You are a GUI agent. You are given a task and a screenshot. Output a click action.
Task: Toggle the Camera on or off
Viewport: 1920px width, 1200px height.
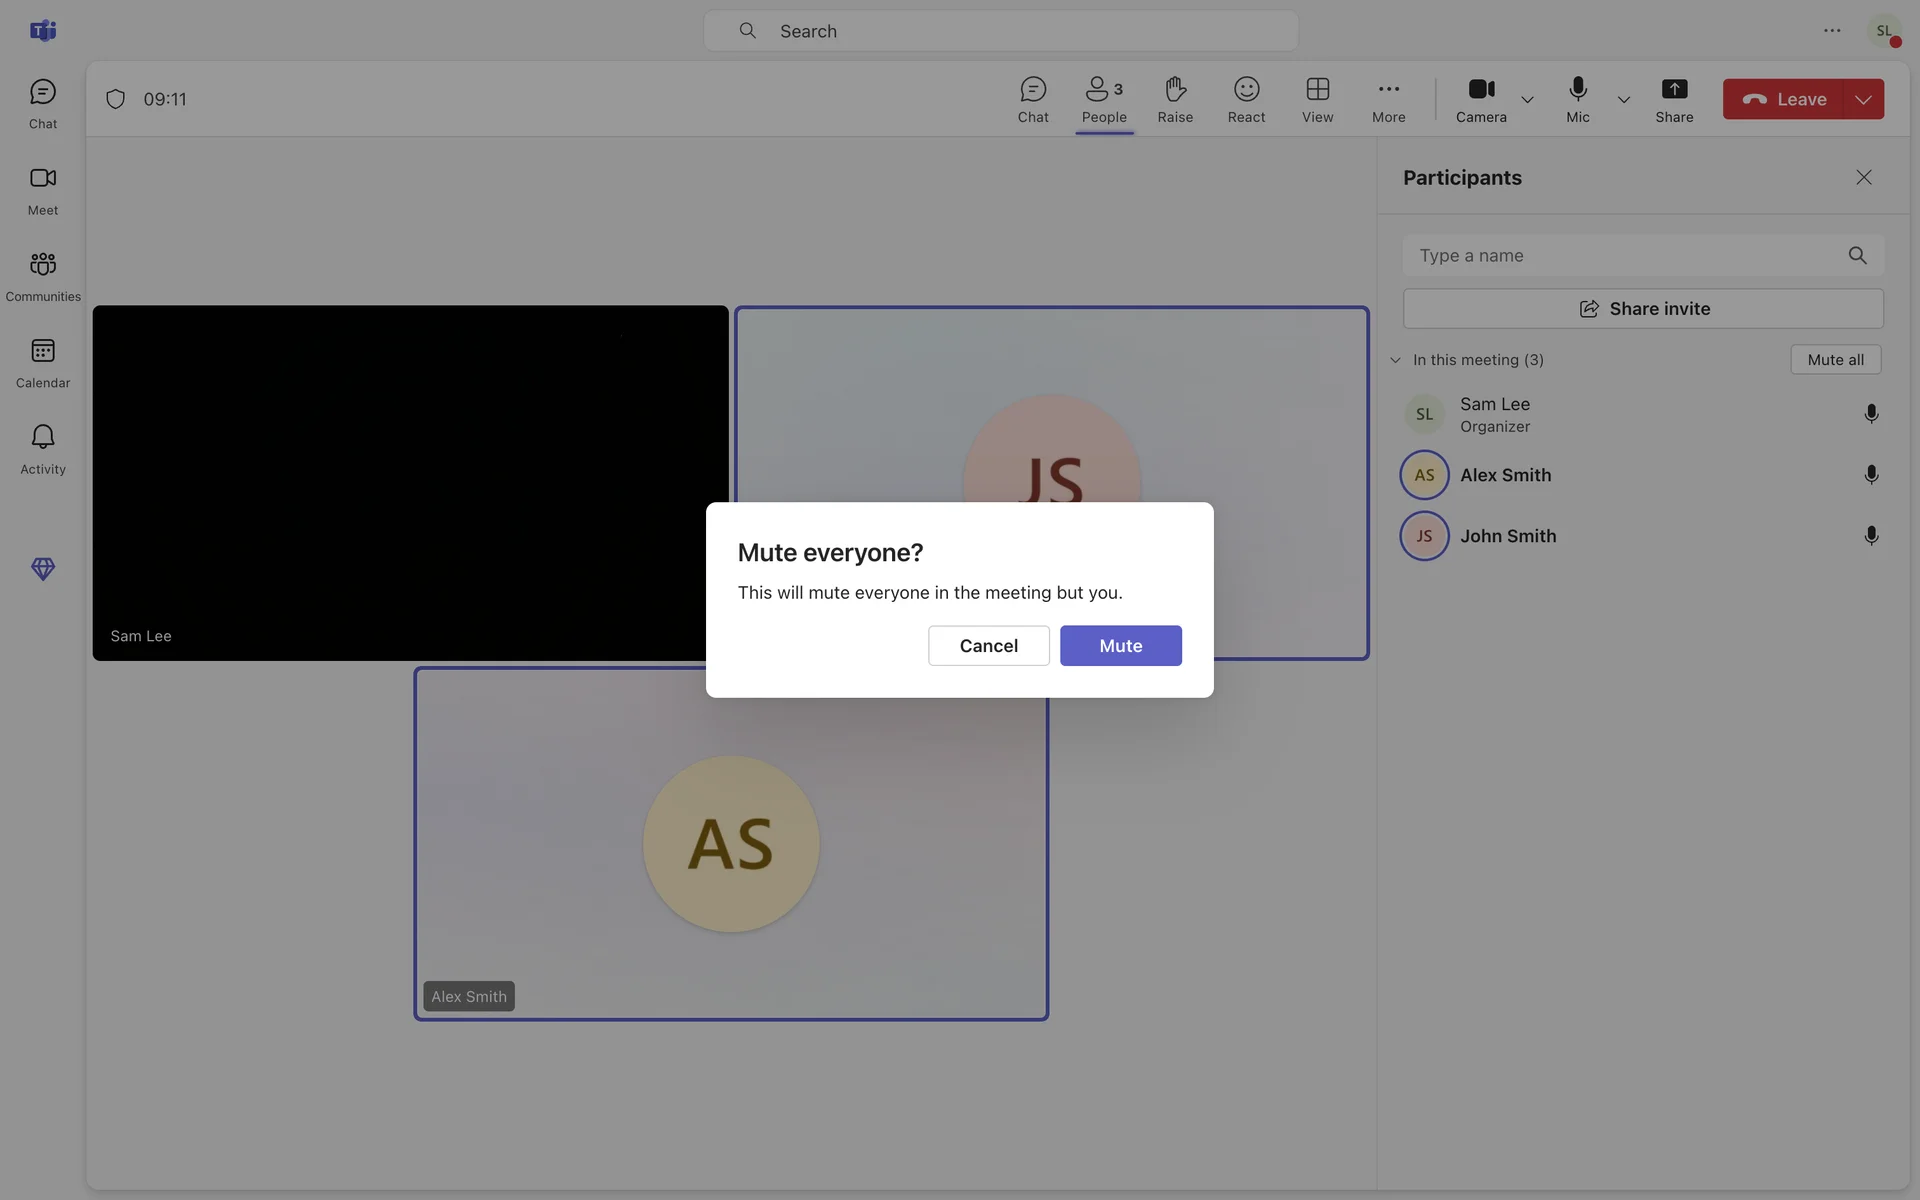1481,99
